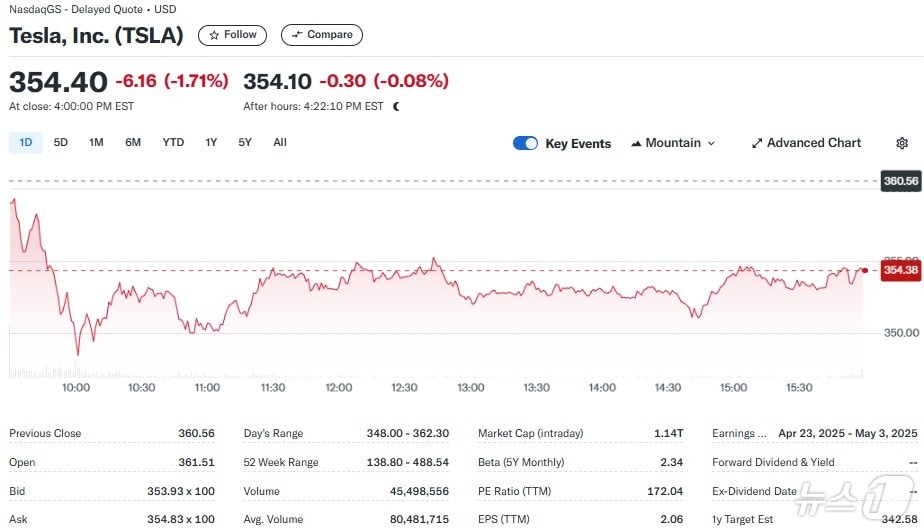This screenshot has width=924, height=532.
Task: Expand the Mountain chart style dropdown
Action: (x=711, y=143)
